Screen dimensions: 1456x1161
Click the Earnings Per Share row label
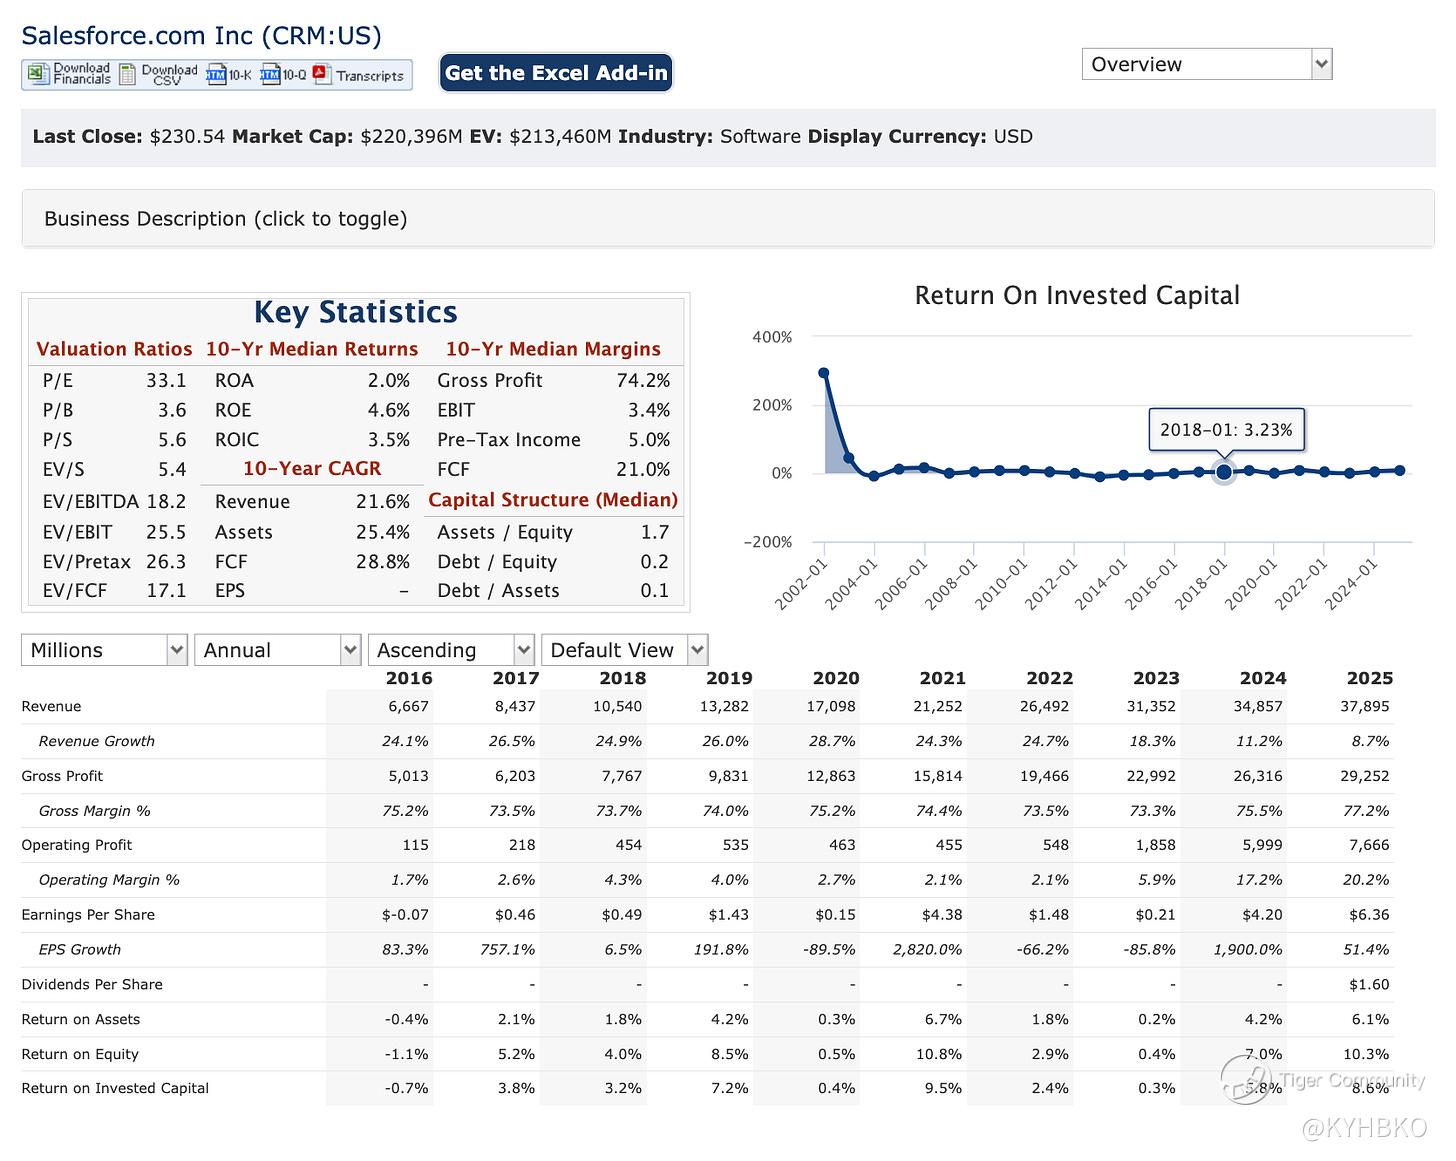pyautogui.click(x=88, y=914)
